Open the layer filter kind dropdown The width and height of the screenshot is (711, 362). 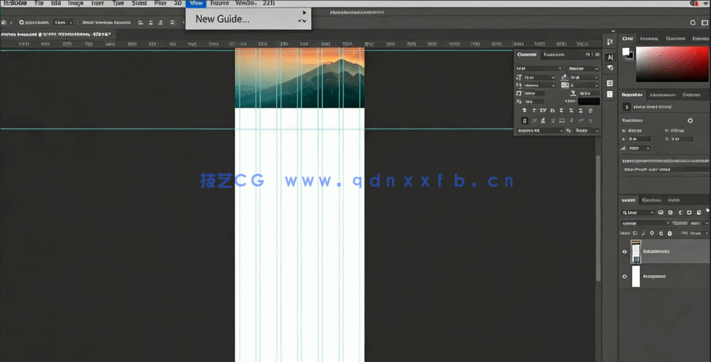click(638, 213)
